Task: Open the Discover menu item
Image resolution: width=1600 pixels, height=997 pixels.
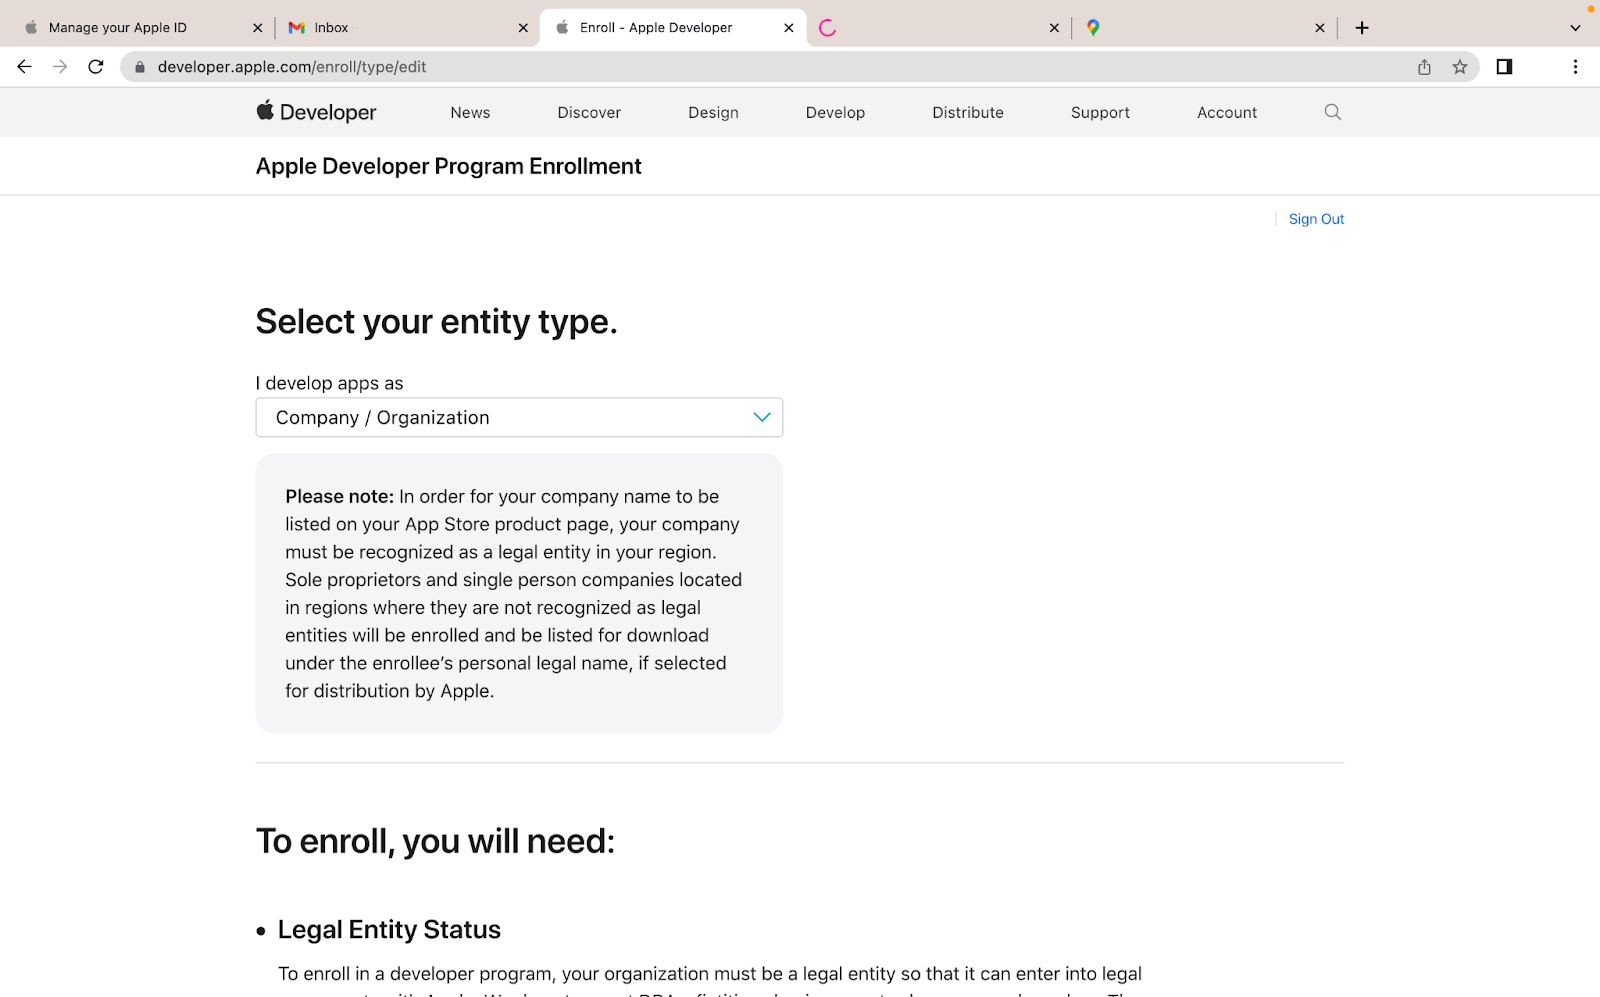Action: [589, 113]
